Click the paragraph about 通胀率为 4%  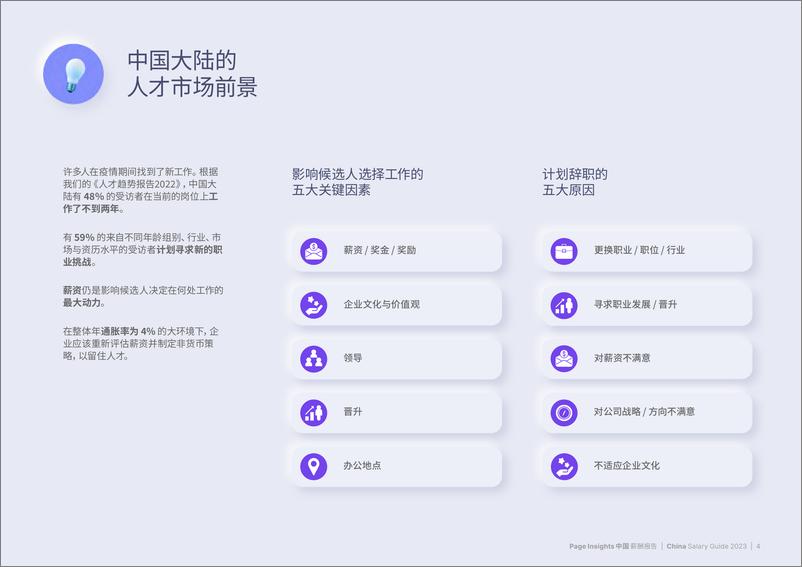pyautogui.click(x=141, y=344)
